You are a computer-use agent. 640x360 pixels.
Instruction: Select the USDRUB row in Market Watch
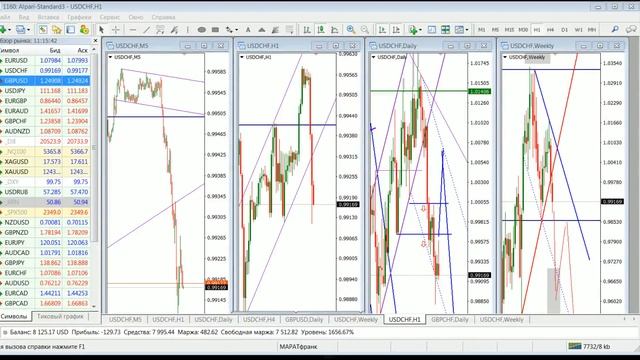[x=45, y=192]
